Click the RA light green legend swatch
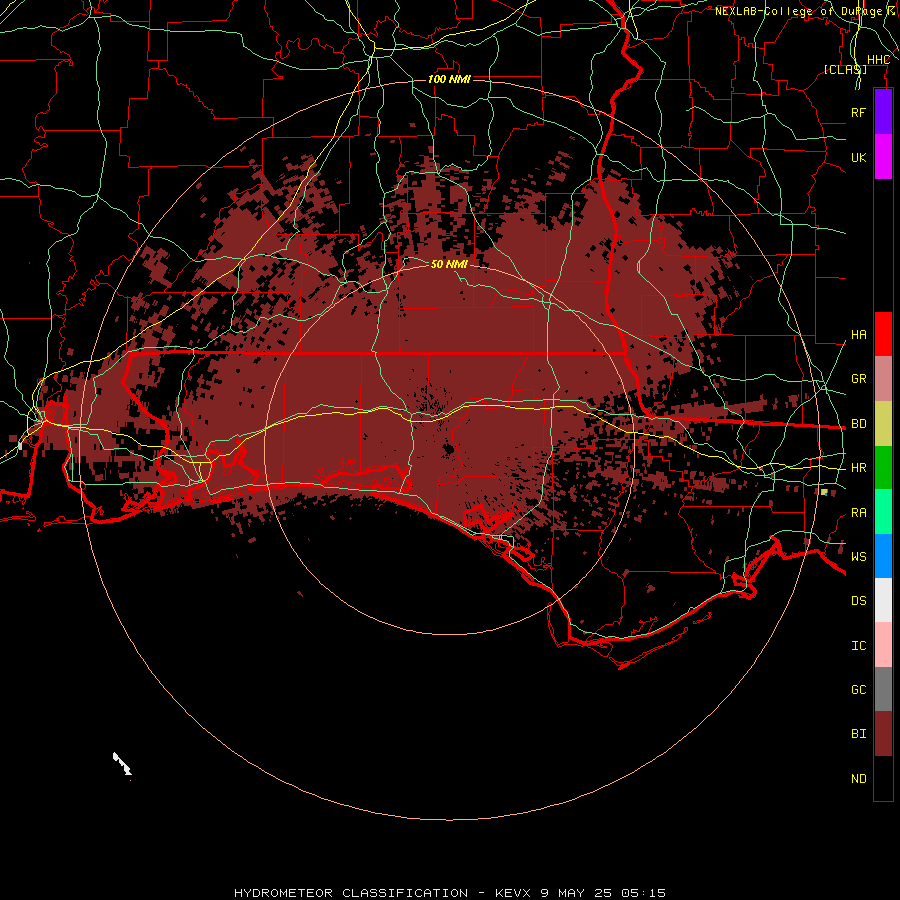Screen dimensions: 900x900 (x=883, y=512)
